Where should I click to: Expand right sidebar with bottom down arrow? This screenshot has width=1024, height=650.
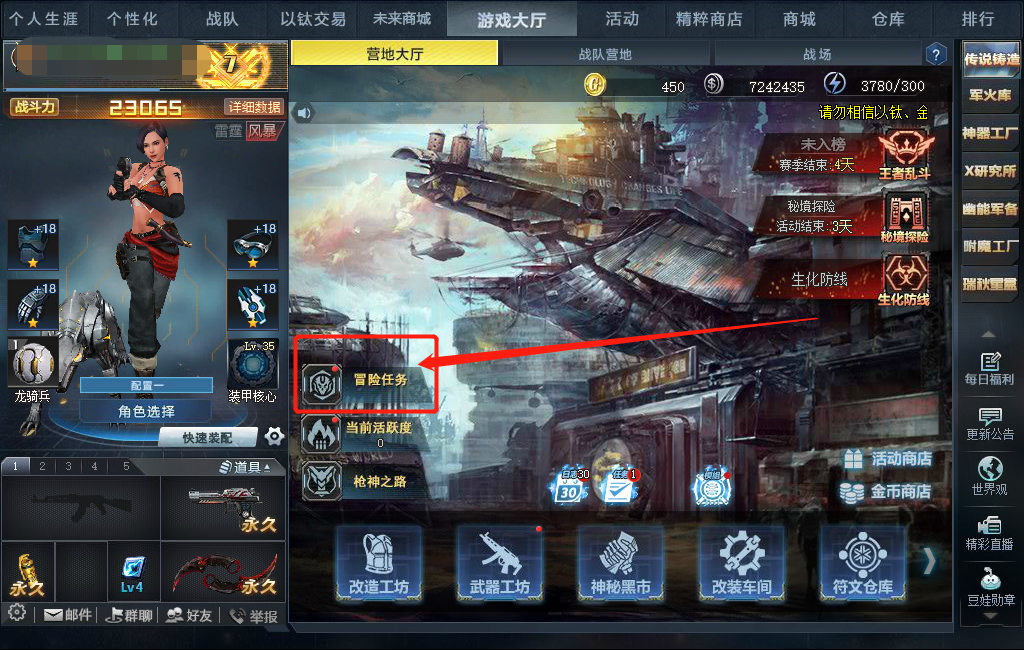(989, 616)
